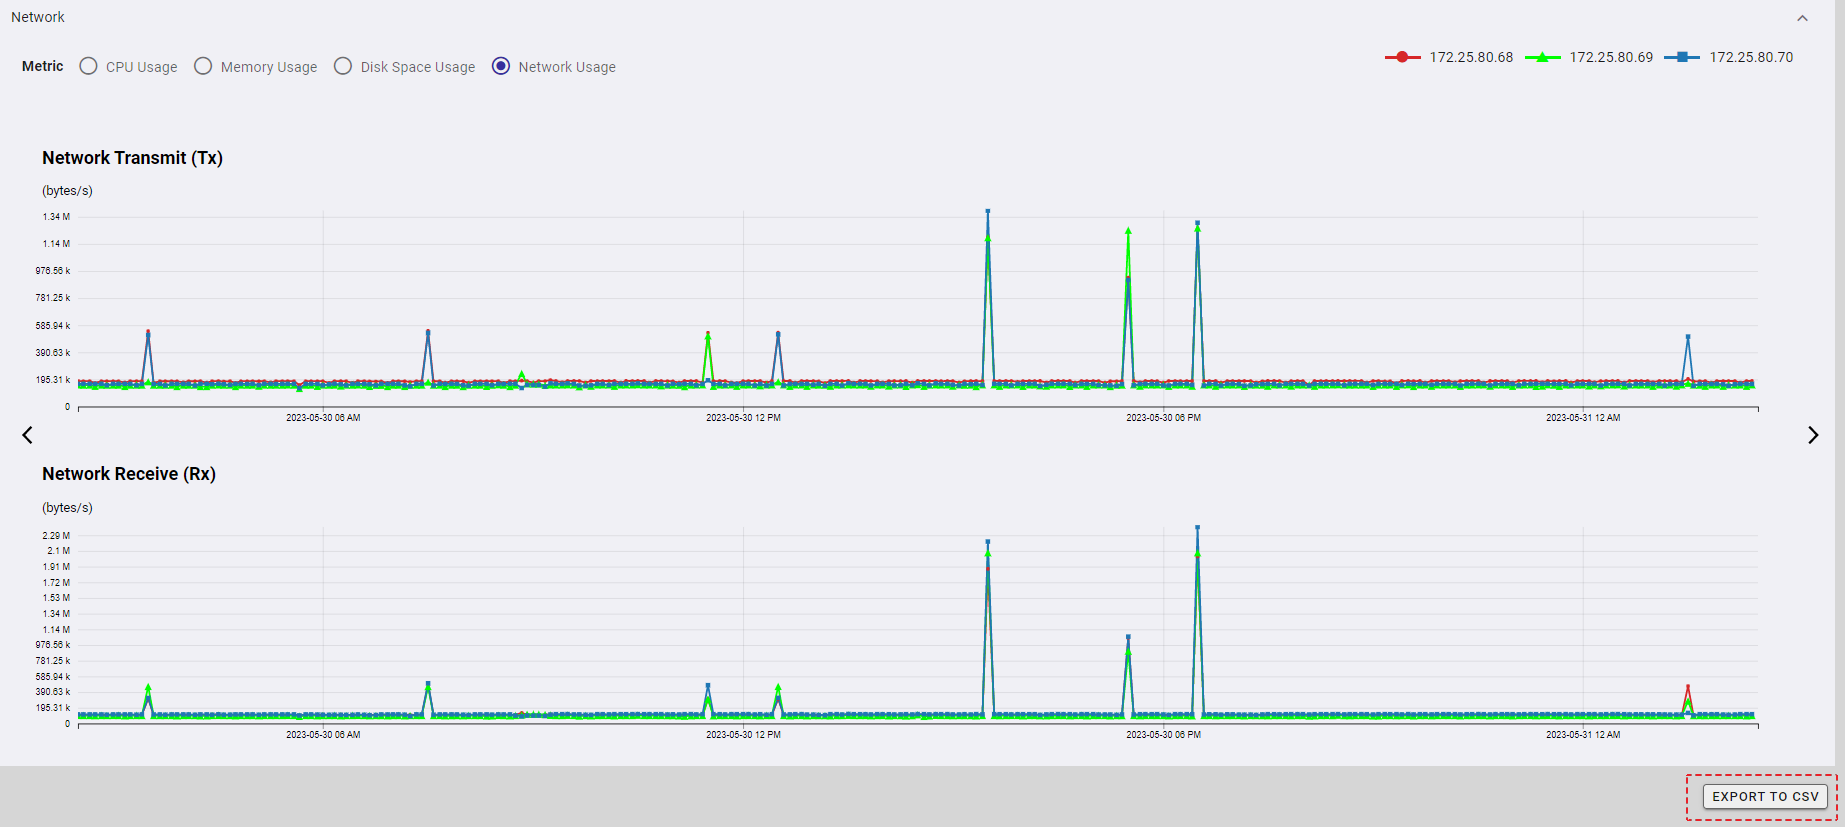
Task: Toggle the green 172.25.80.69 legend marker
Action: 1542,57
